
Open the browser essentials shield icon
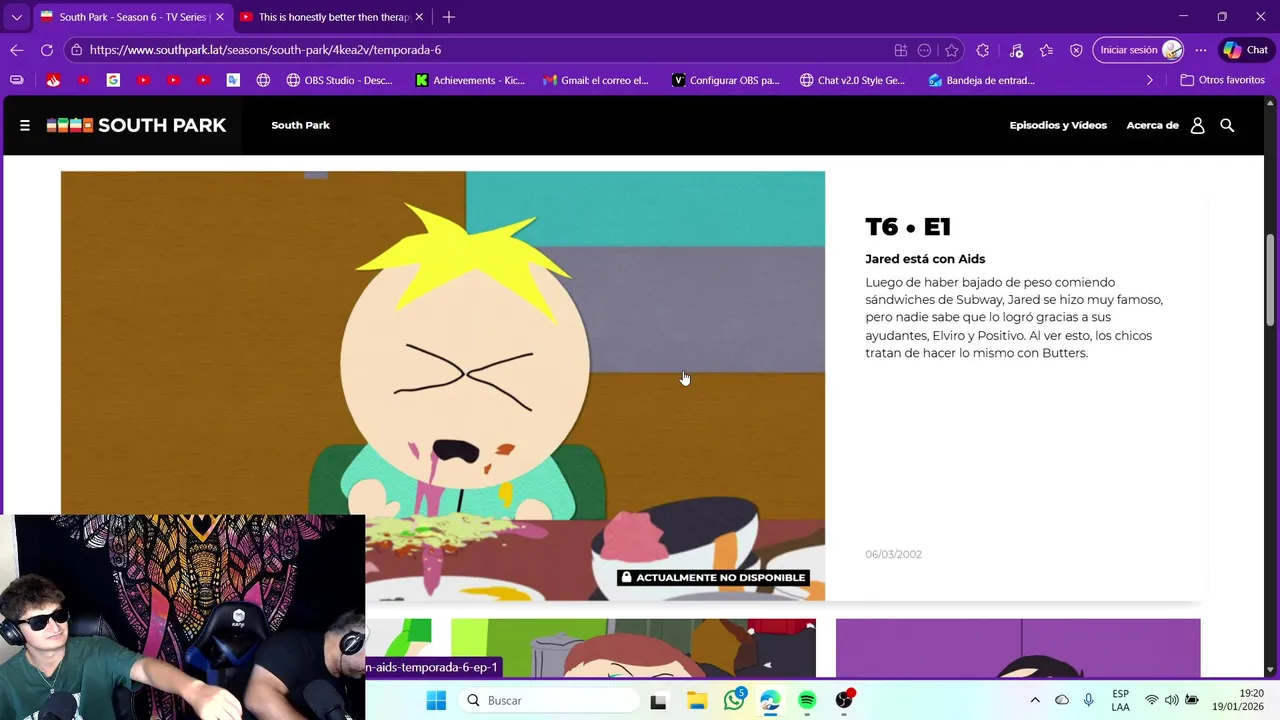pyautogui.click(x=1076, y=50)
